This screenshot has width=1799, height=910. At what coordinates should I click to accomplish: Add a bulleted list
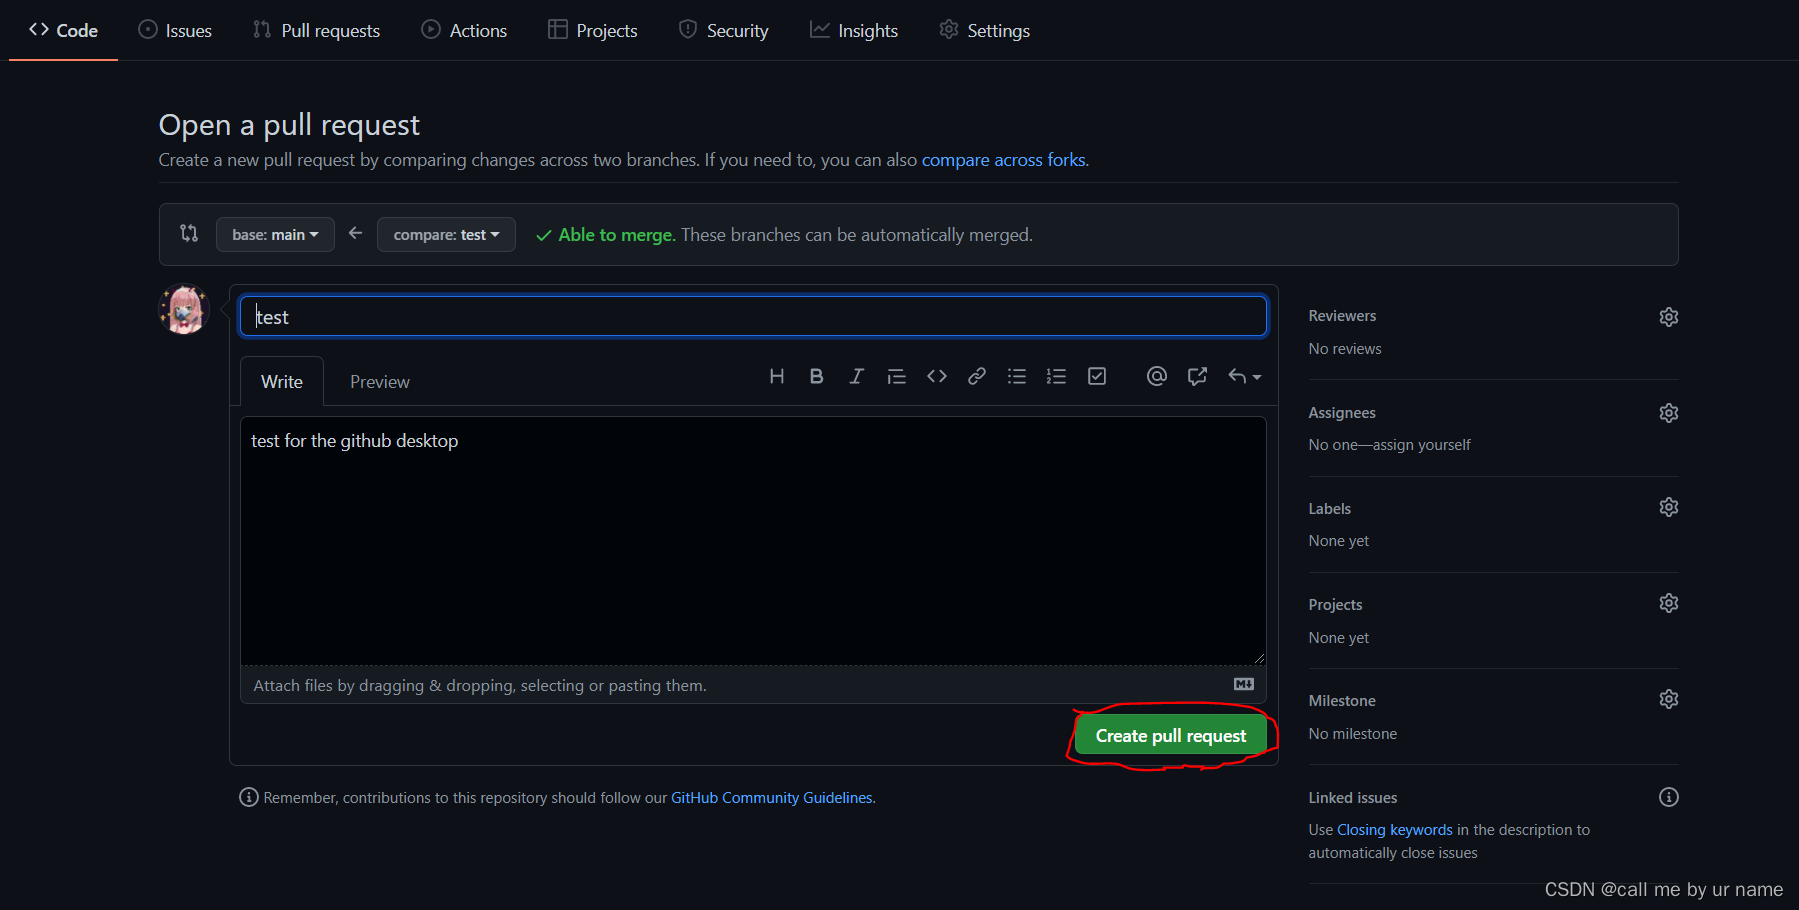(x=1017, y=376)
